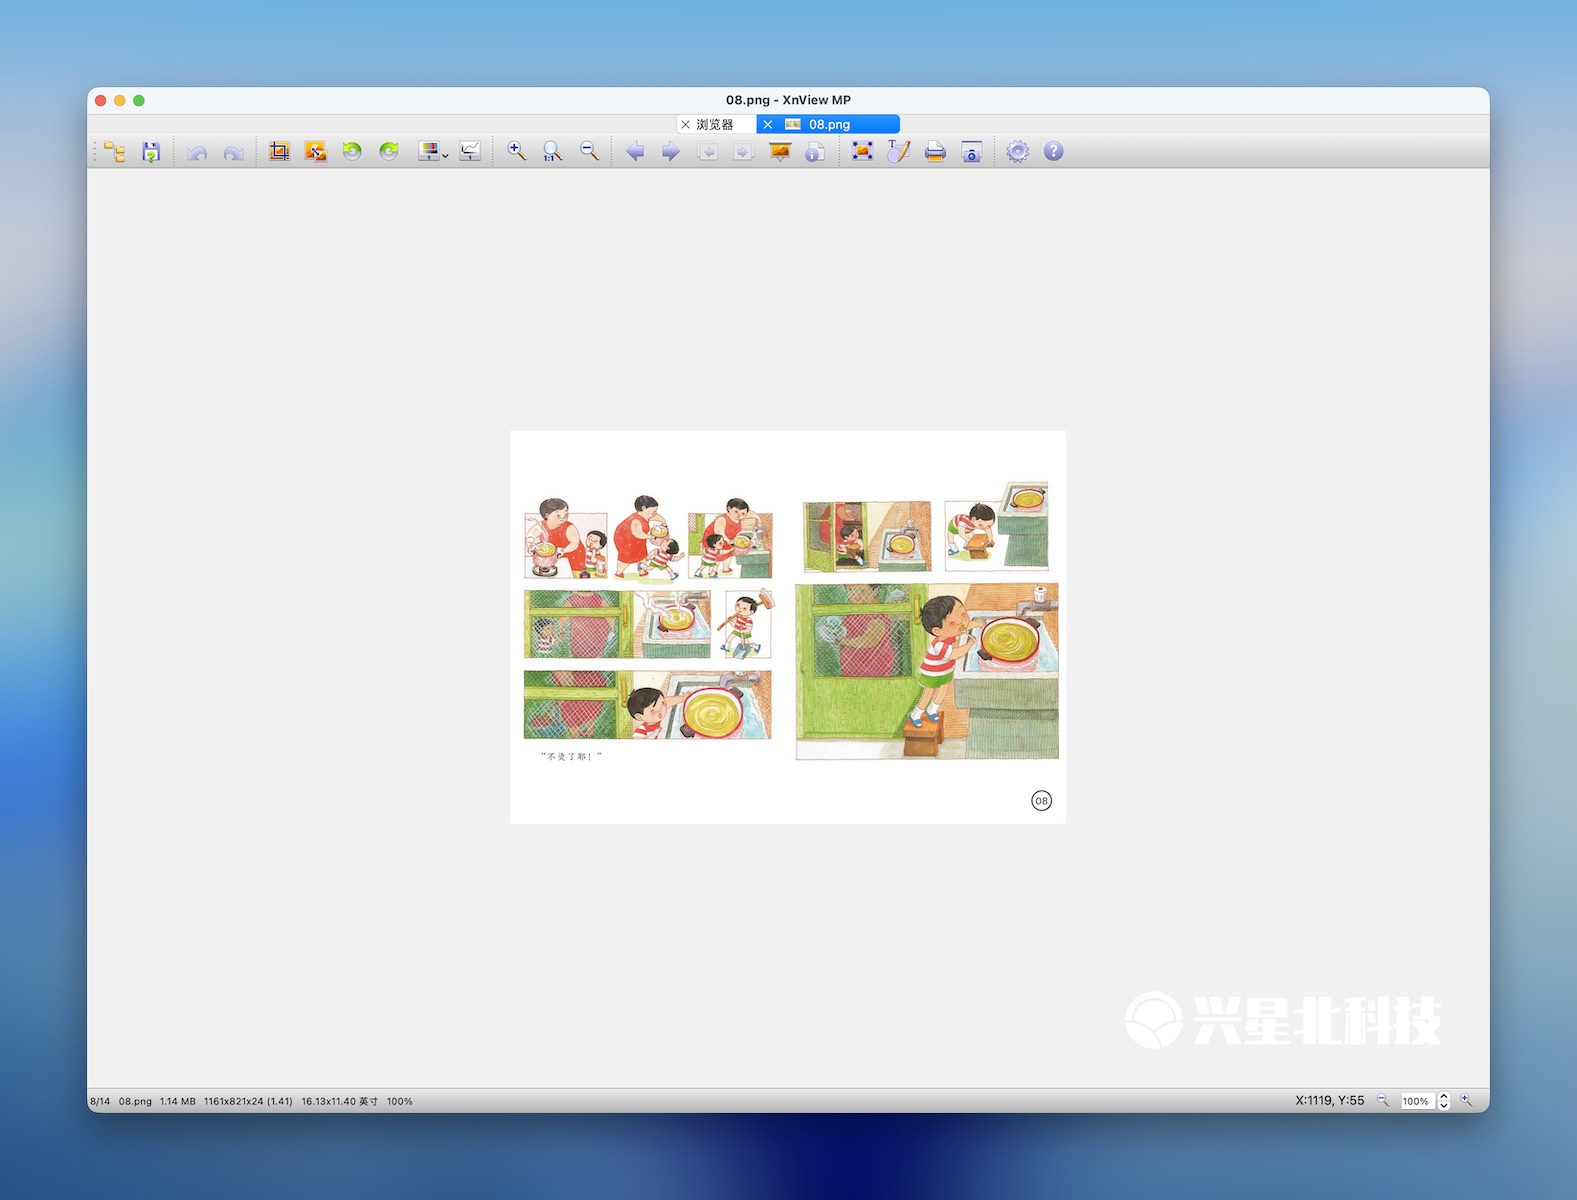Open the Resize image tool
This screenshot has height=1200, width=1577.
click(x=316, y=152)
